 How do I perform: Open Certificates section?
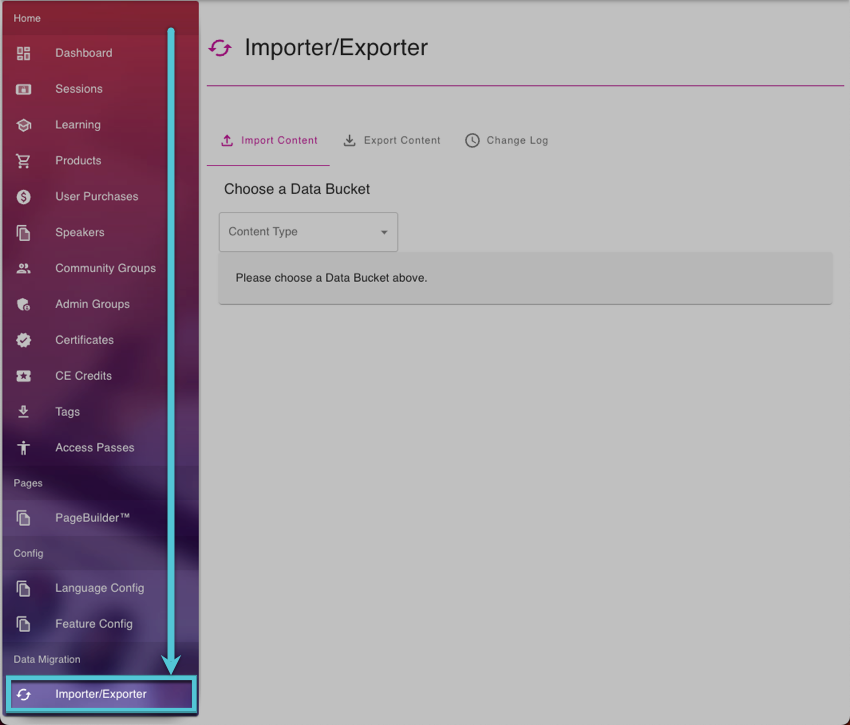101,339
